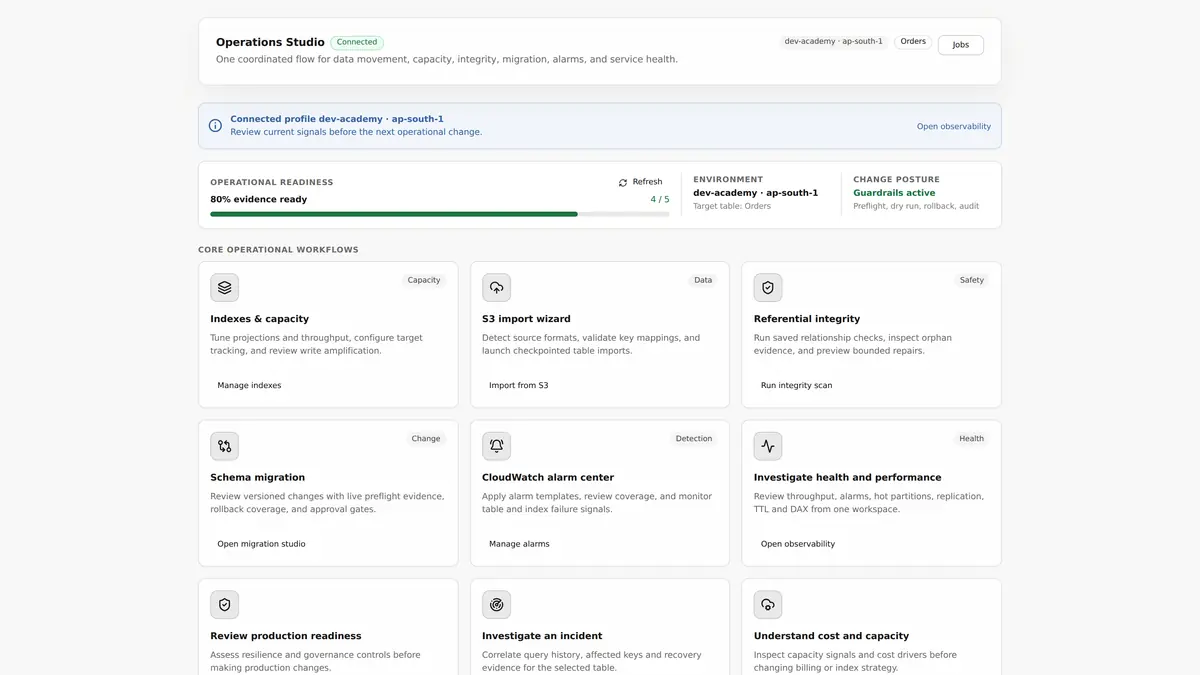Click the Operations Studio heading
The height and width of the screenshot is (675, 1200).
point(270,42)
